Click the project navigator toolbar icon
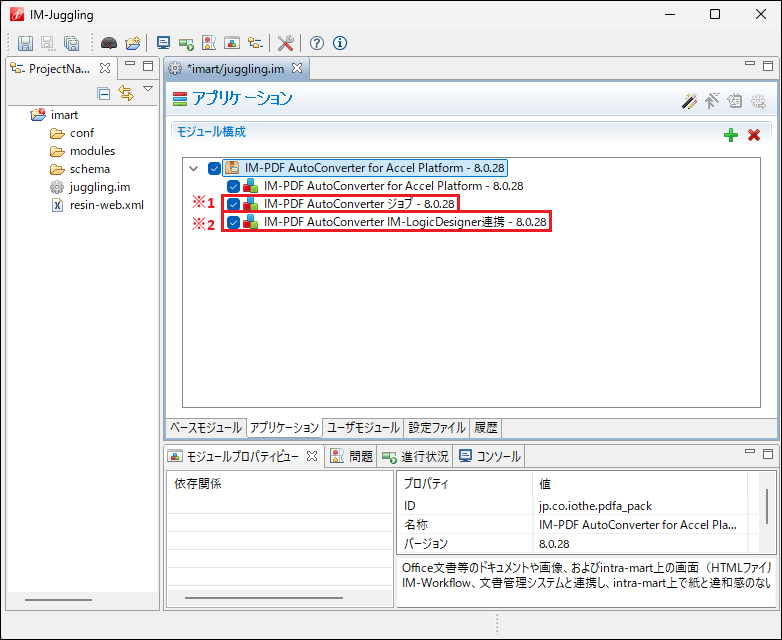The width and height of the screenshot is (782, 640). coord(255,43)
